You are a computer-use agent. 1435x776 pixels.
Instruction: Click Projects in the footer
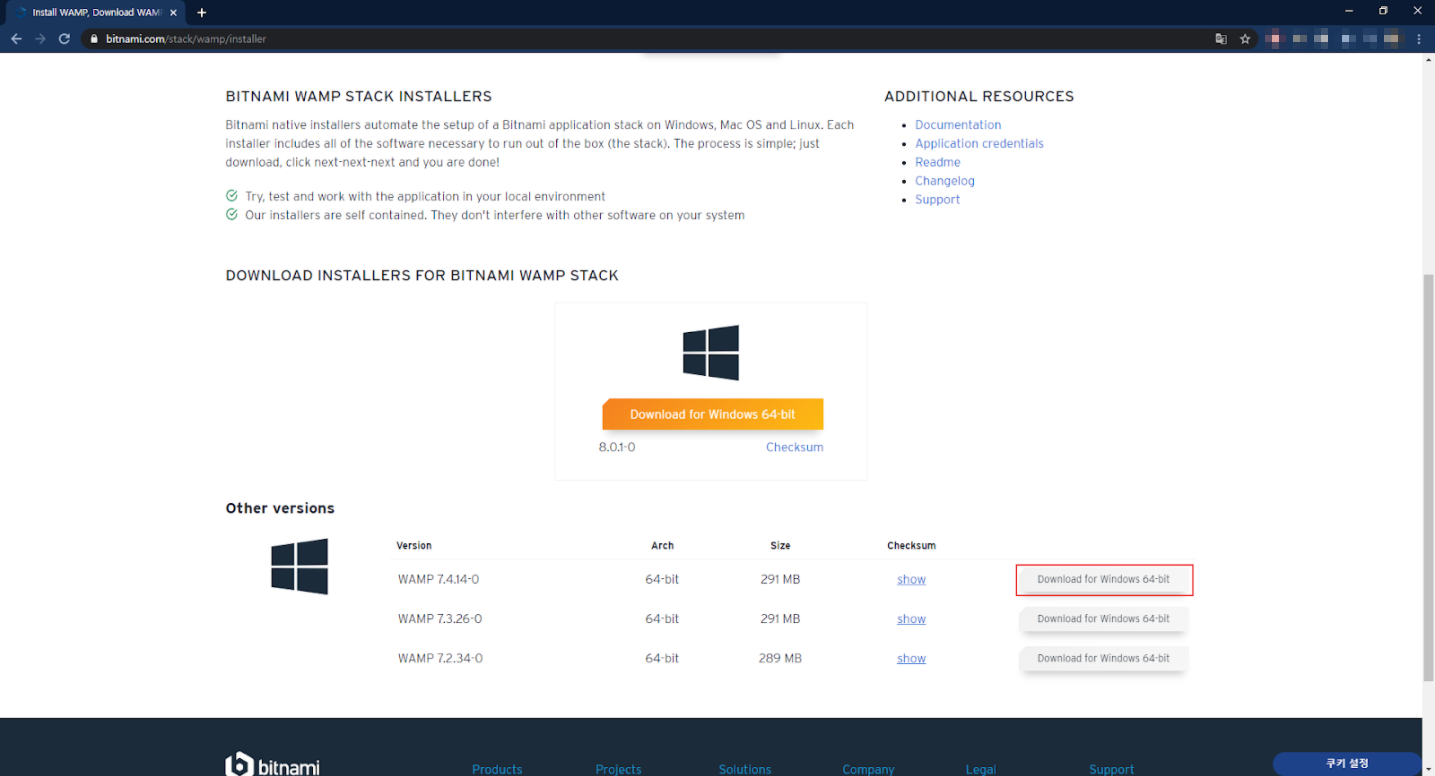click(x=618, y=769)
